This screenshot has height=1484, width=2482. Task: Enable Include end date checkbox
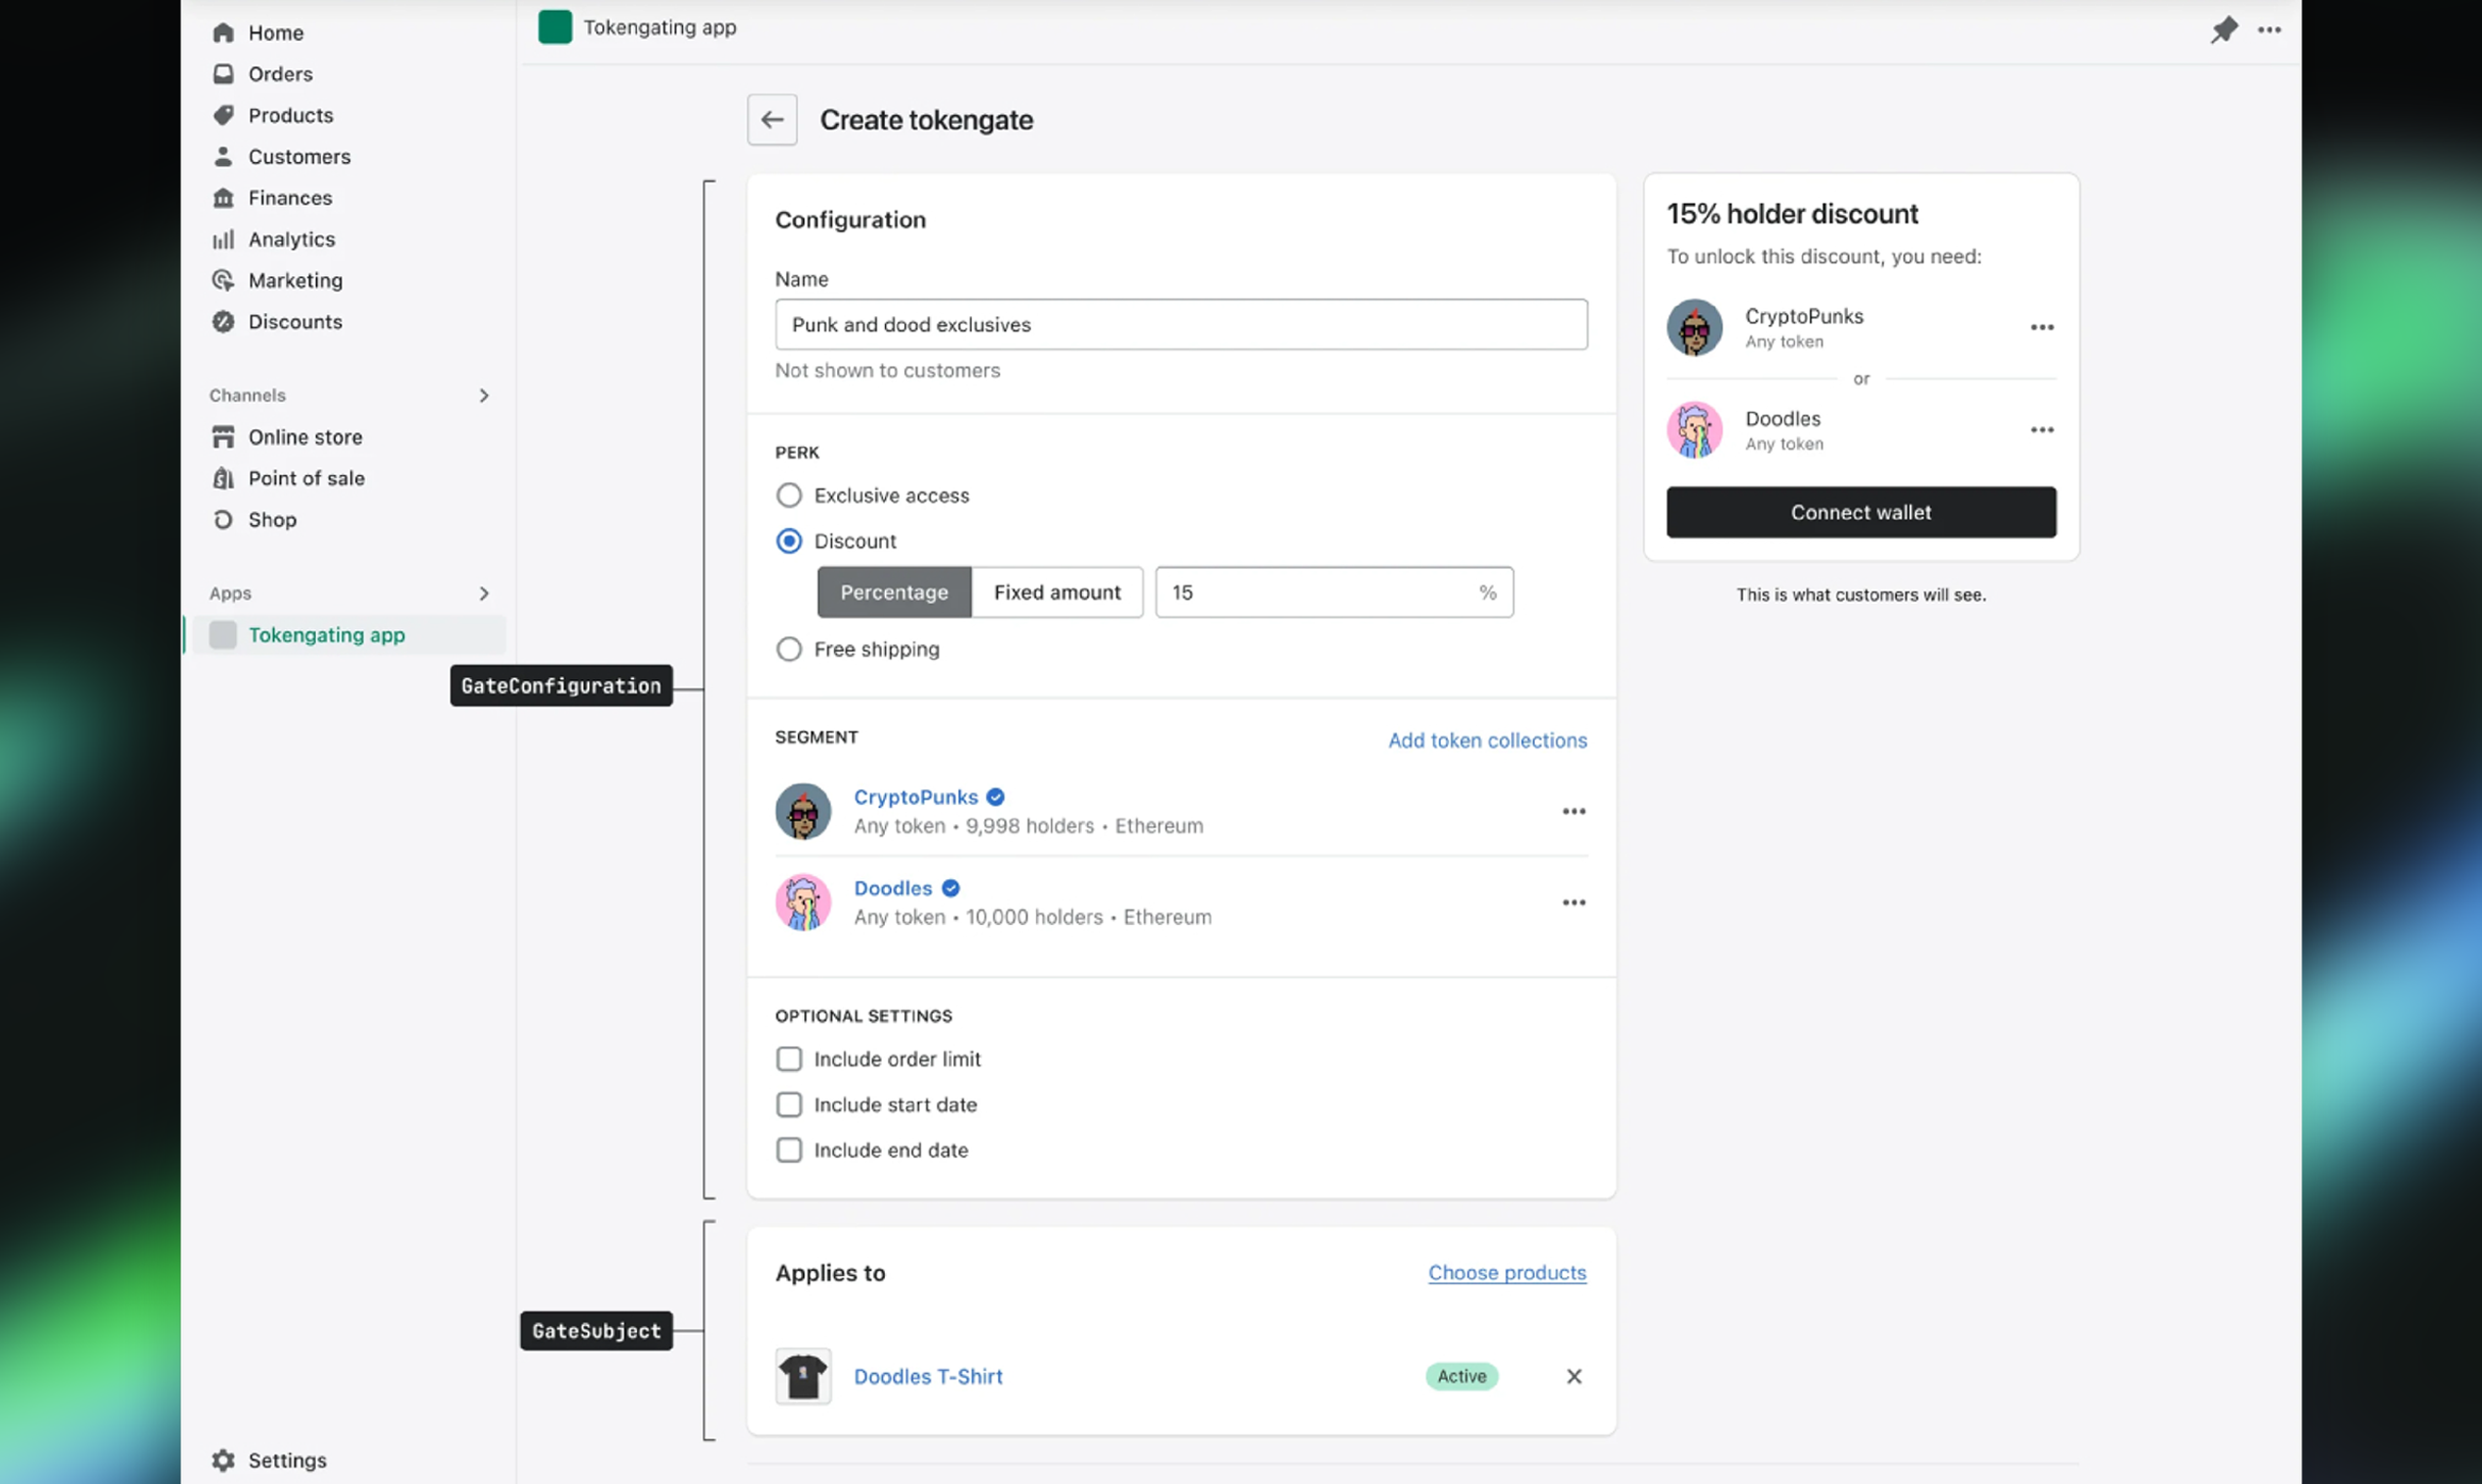[x=789, y=1150]
